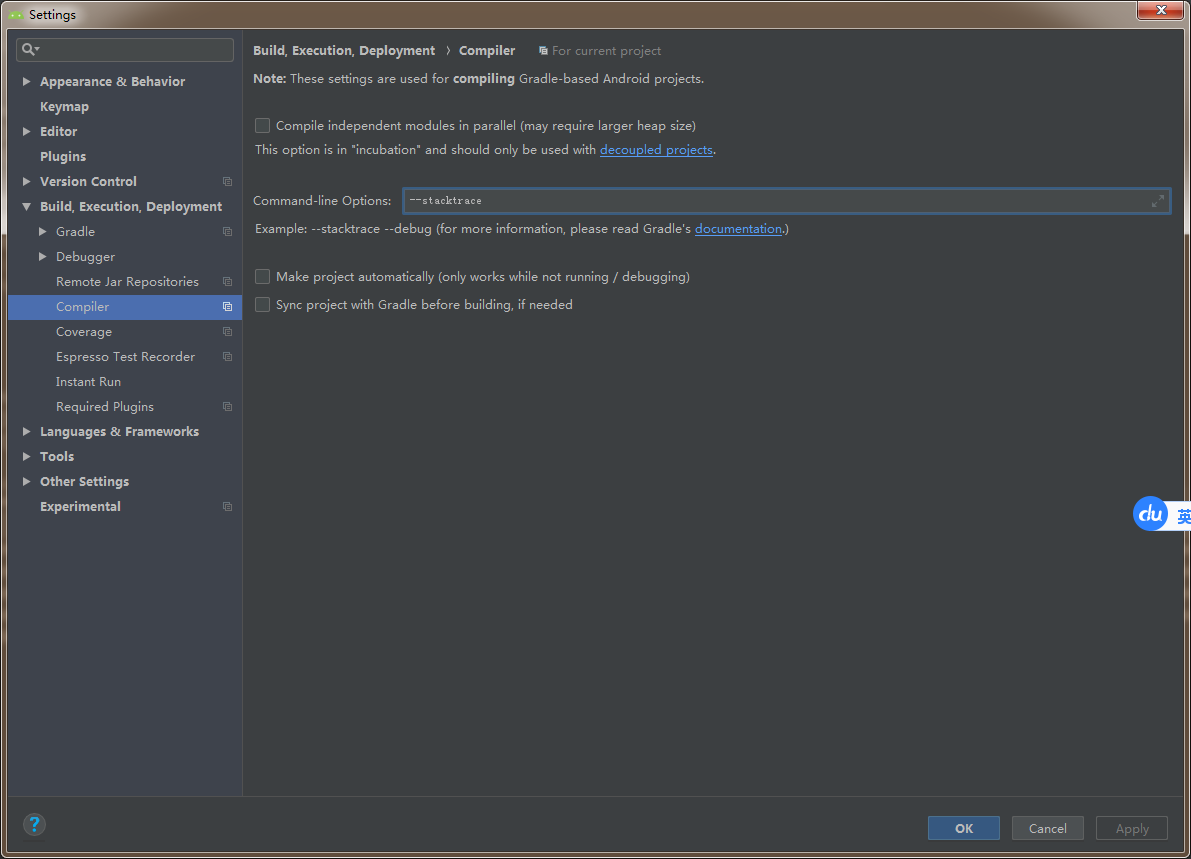Click the OK button
This screenshot has width=1191, height=859.
point(963,829)
